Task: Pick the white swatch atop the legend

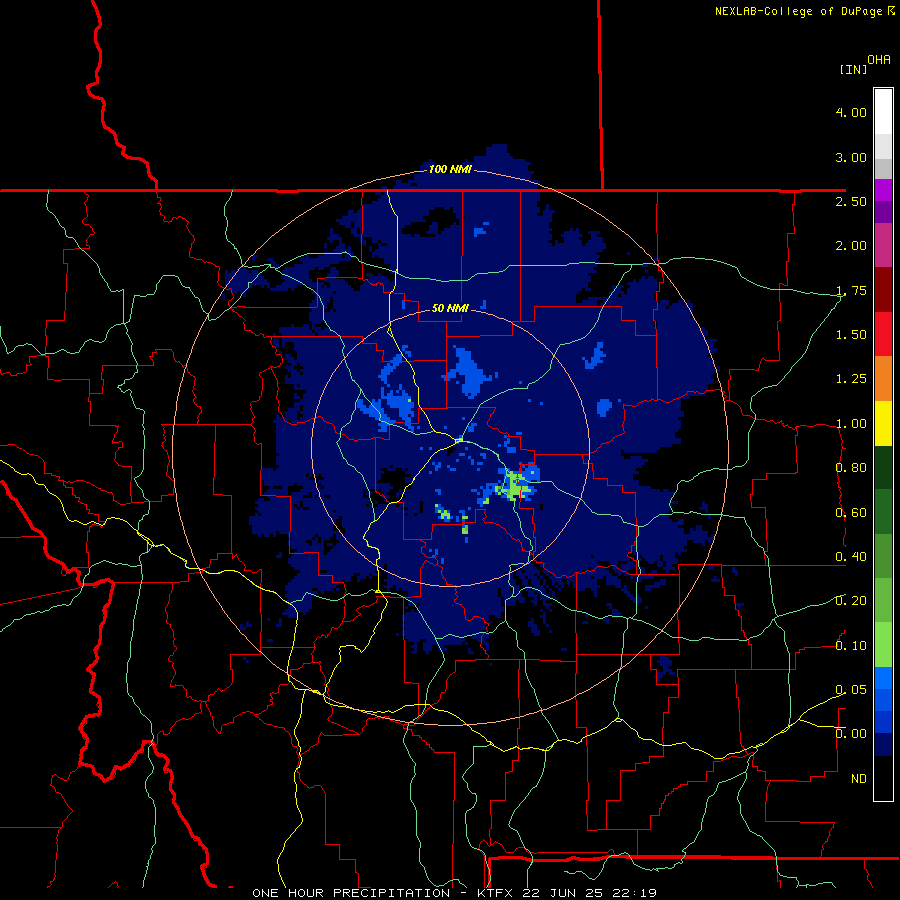Action: pyautogui.click(x=883, y=111)
